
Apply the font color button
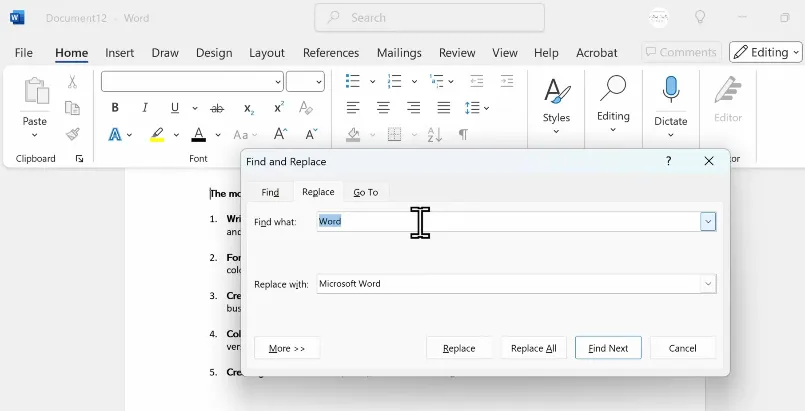pyautogui.click(x=199, y=134)
